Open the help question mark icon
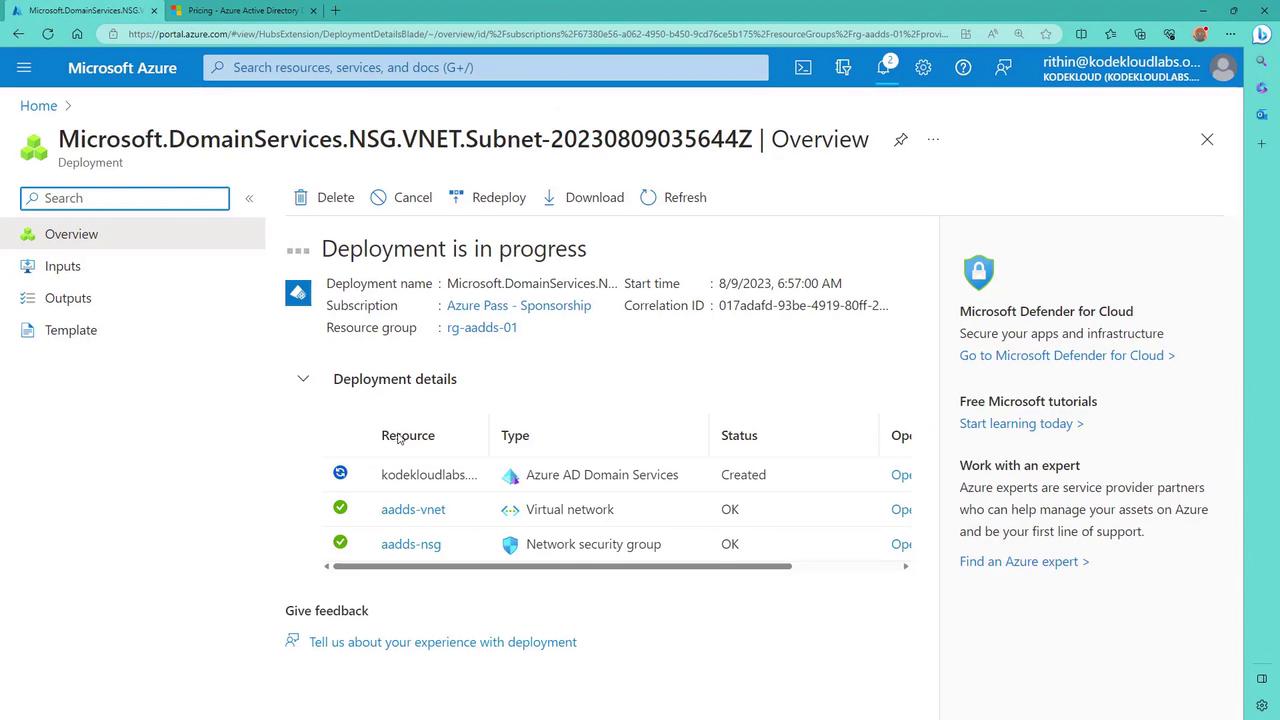The image size is (1280, 720). tap(963, 67)
